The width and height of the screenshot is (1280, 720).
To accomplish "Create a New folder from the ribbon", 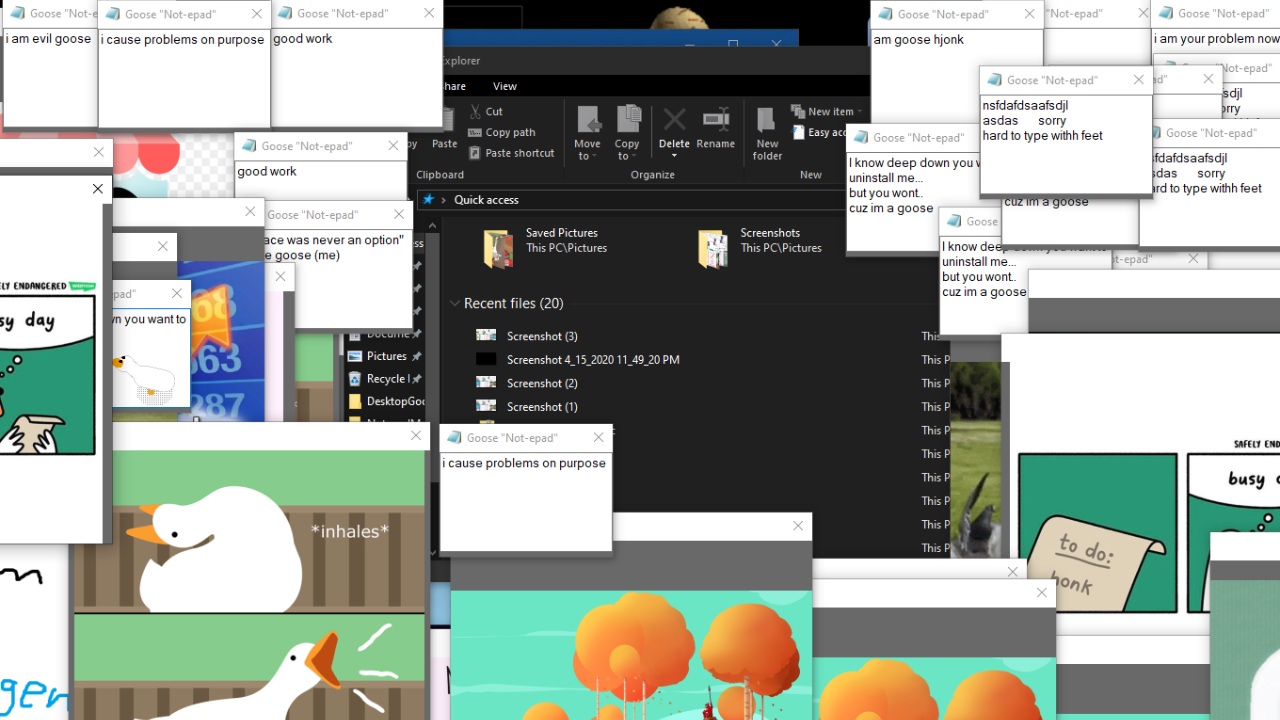I will coord(767,132).
